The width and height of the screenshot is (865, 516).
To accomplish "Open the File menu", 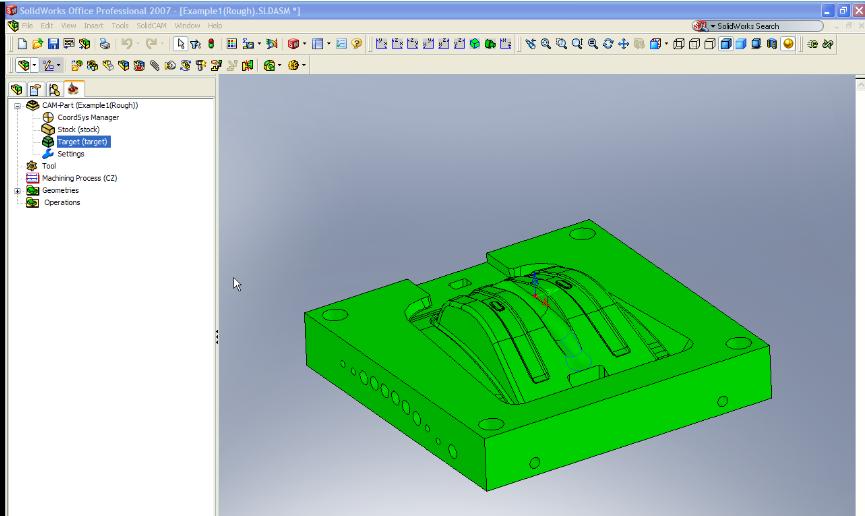I will pyautogui.click(x=27, y=25).
